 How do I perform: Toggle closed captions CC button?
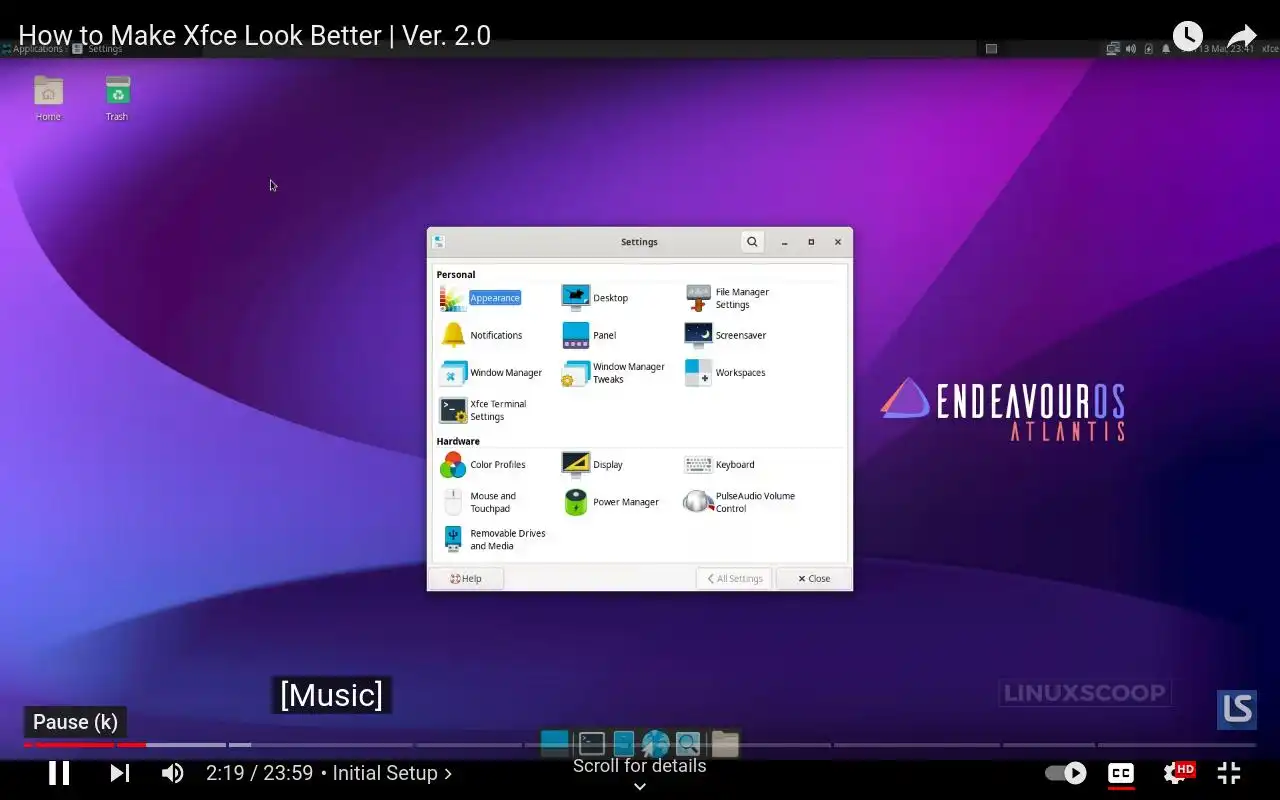tap(1121, 773)
